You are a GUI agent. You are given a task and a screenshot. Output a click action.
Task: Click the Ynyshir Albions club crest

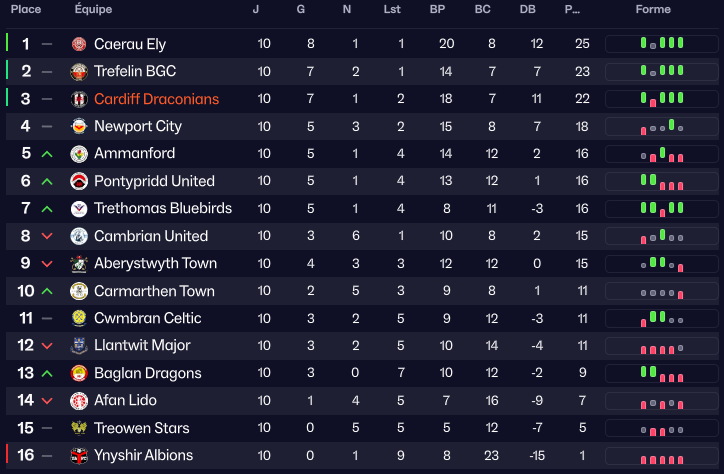(x=79, y=456)
